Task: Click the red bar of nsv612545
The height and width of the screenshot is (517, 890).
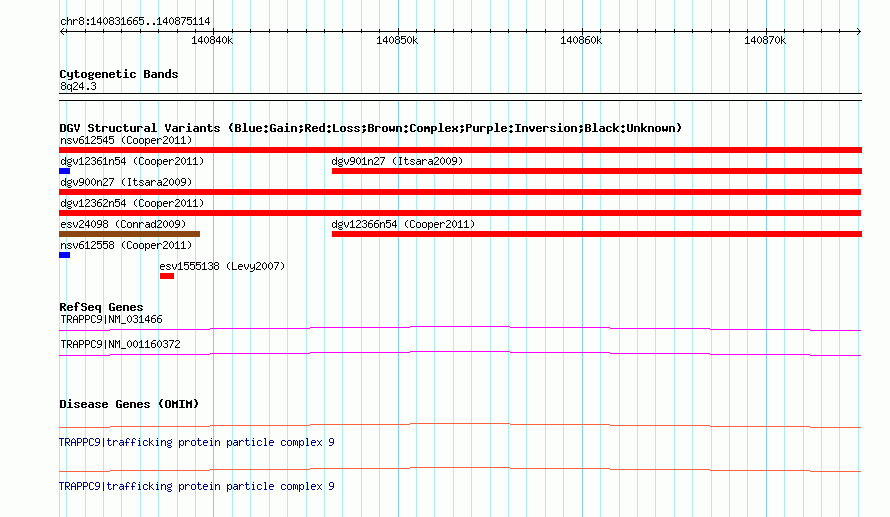Action: [x=460, y=150]
